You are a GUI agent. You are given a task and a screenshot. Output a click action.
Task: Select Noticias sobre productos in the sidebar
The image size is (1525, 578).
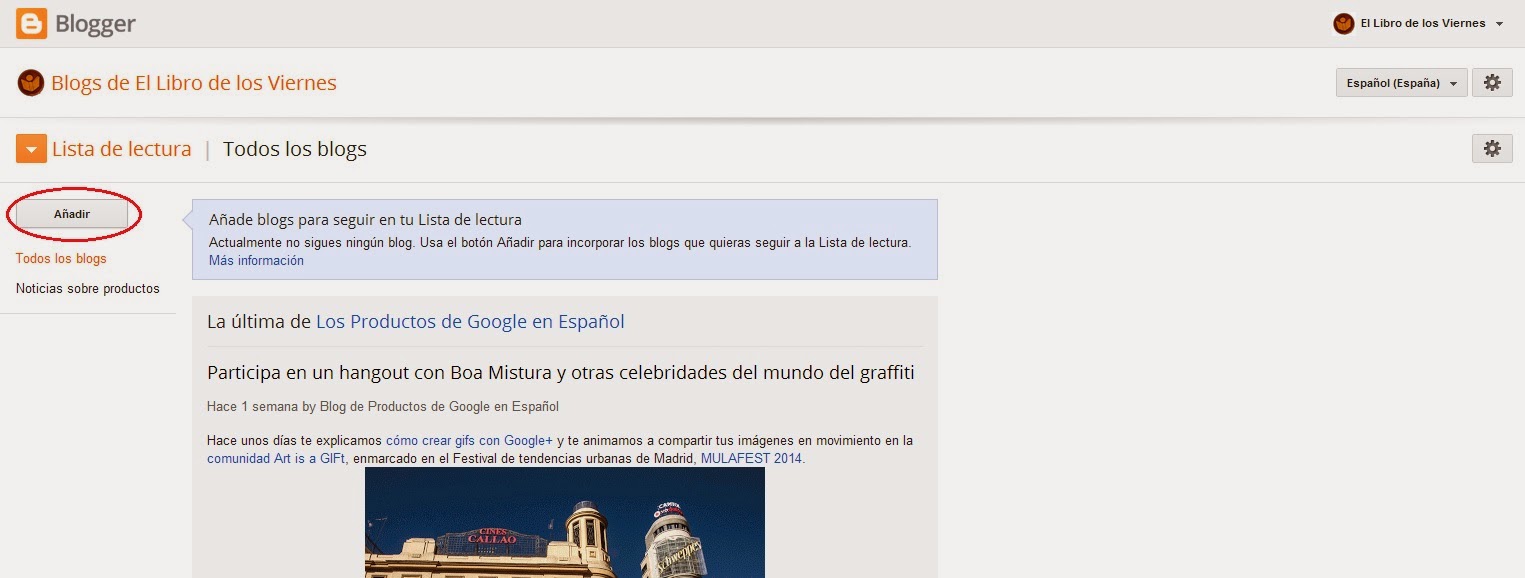click(87, 288)
